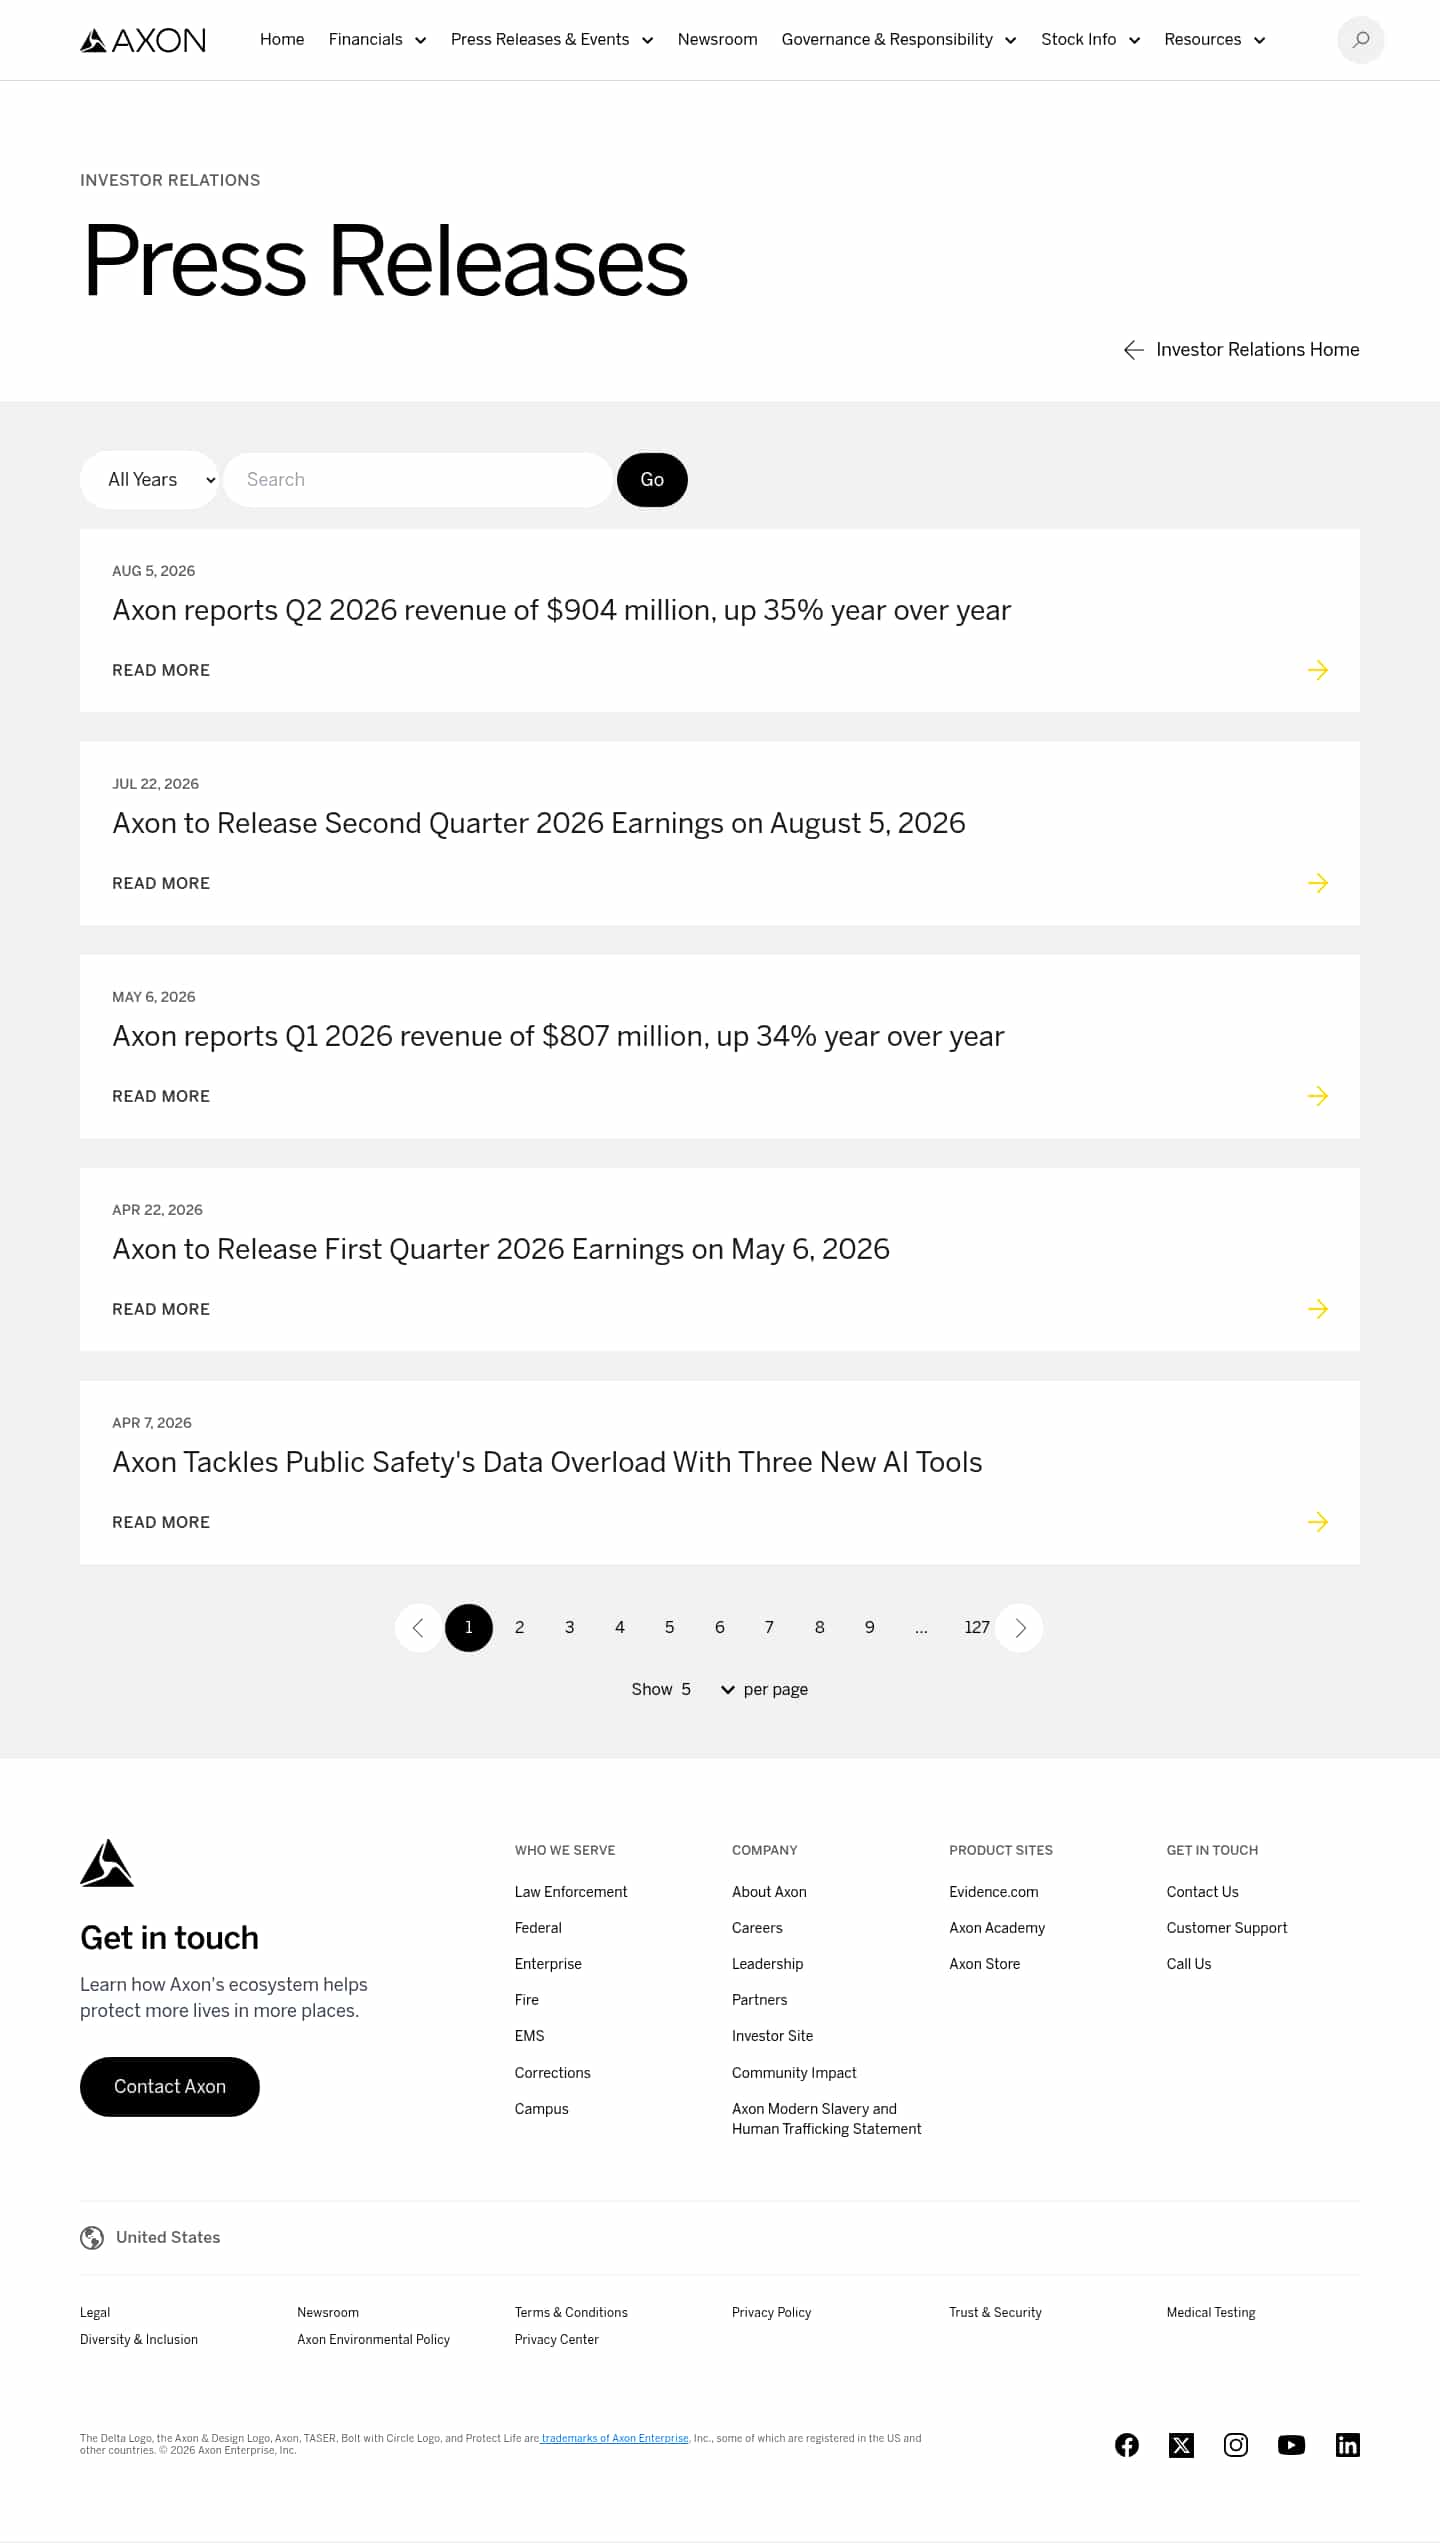Image resolution: width=1440 pixels, height=2543 pixels.
Task: Open Axon's LinkedIn icon
Action: (x=1347, y=2445)
